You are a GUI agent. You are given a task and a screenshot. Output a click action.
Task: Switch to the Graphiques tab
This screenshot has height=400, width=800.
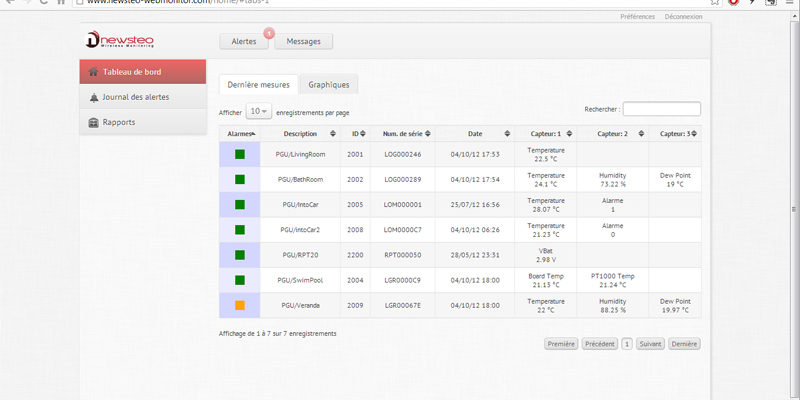click(329, 85)
